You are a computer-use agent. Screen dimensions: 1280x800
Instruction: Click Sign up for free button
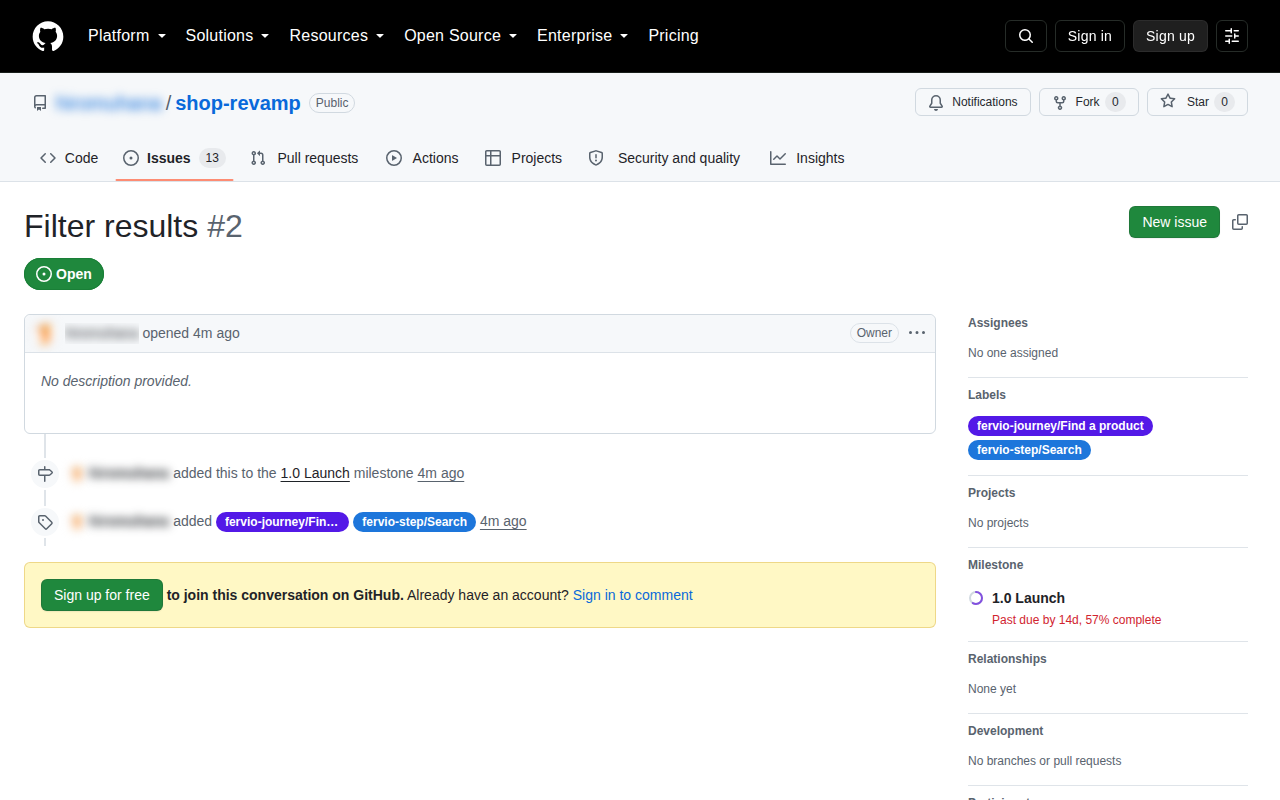(x=102, y=595)
